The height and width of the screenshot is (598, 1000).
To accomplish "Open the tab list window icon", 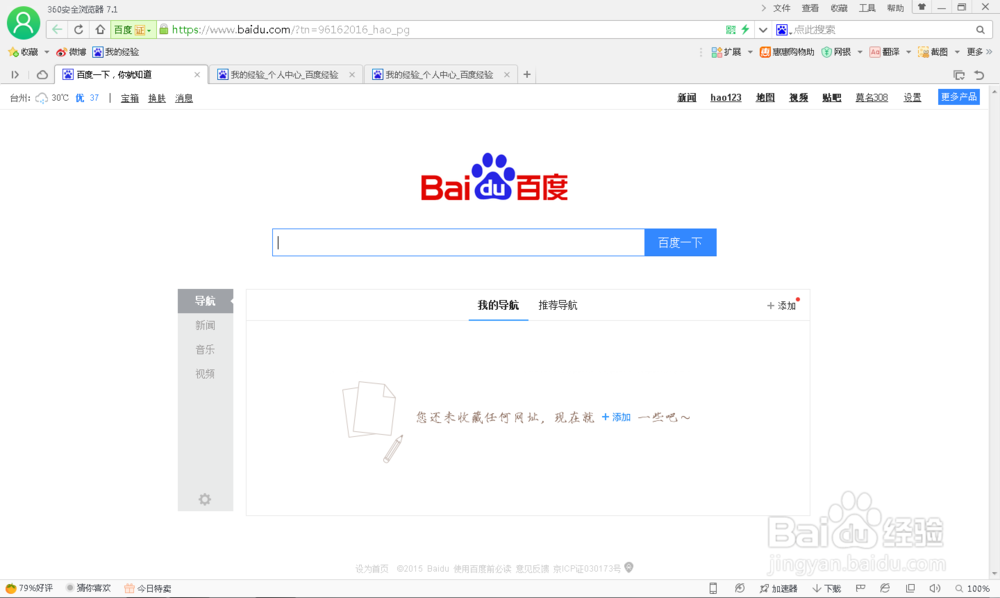I will [959, 75].
